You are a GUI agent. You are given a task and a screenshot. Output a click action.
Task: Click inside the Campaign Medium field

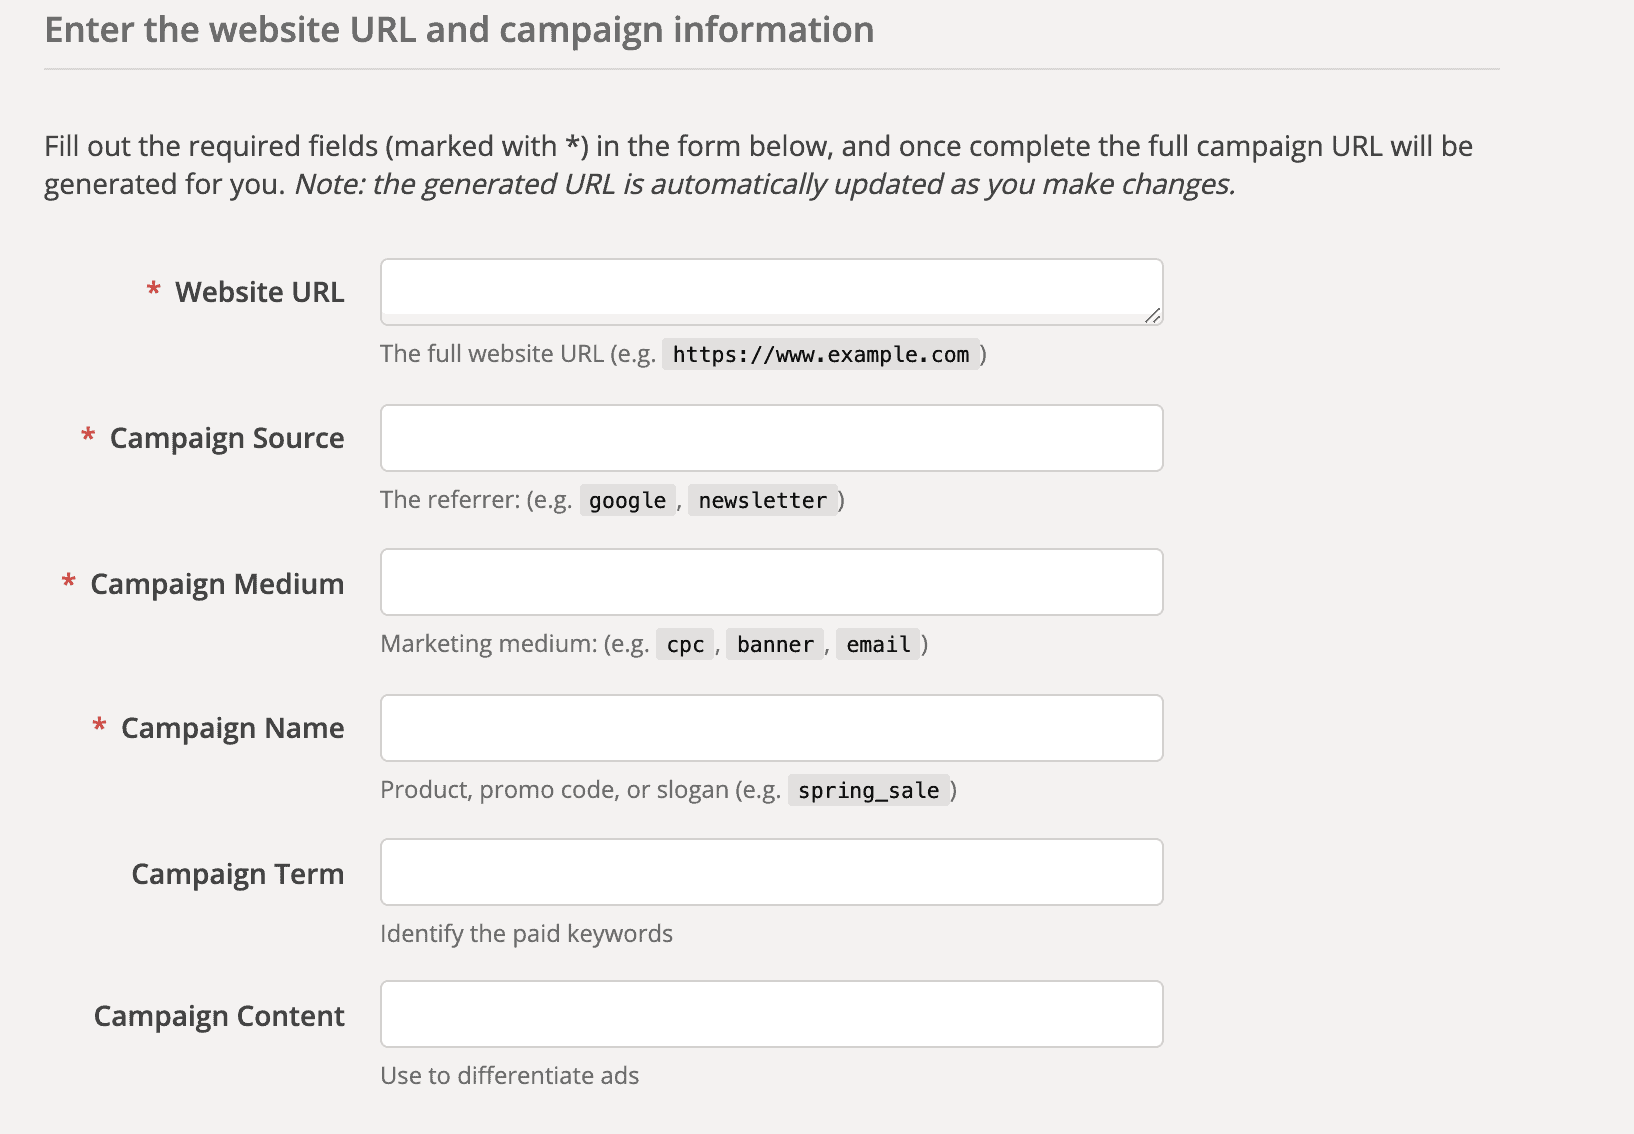point(770,581)
